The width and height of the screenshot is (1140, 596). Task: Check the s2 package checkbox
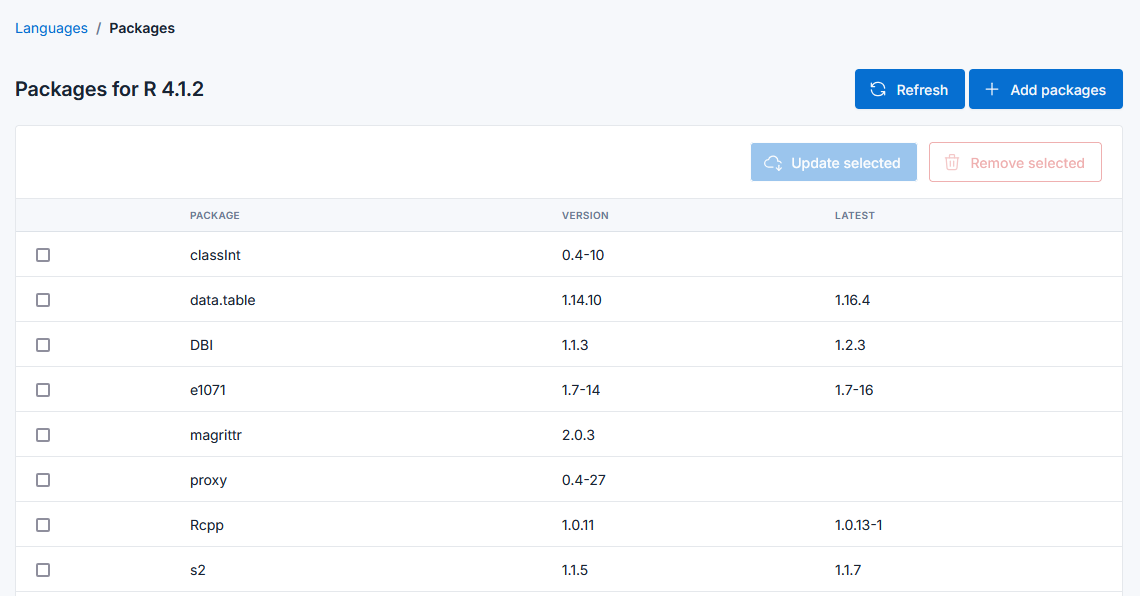point(43,570)
